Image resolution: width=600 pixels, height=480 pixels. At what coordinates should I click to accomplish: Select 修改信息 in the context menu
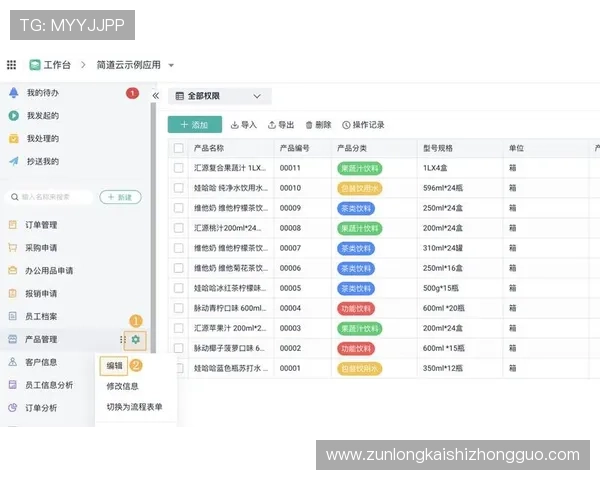pos(122,386)
